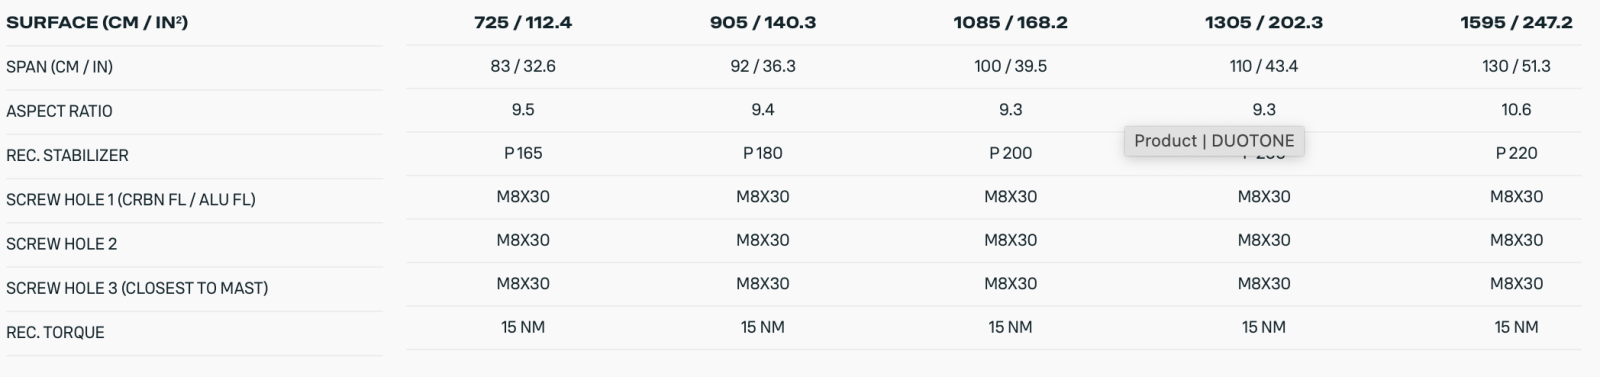
Task: Click the Product | DUOTONE tooltip
Action: click(1214, 141)
